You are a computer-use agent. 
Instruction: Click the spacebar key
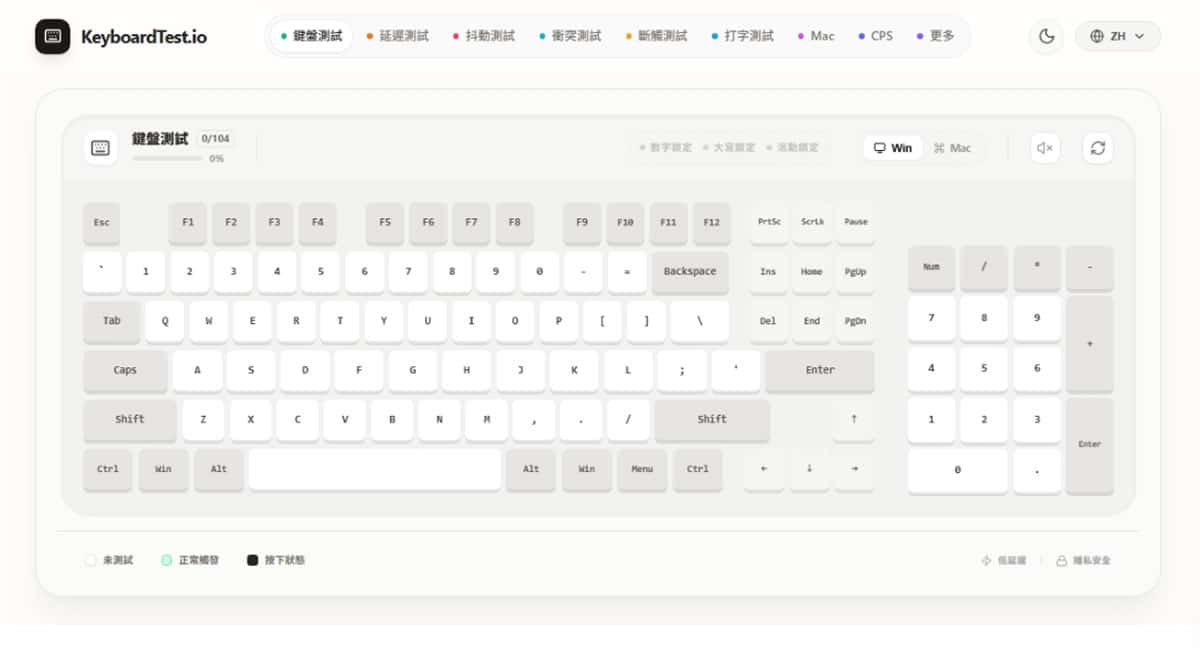tap(374, 469)
